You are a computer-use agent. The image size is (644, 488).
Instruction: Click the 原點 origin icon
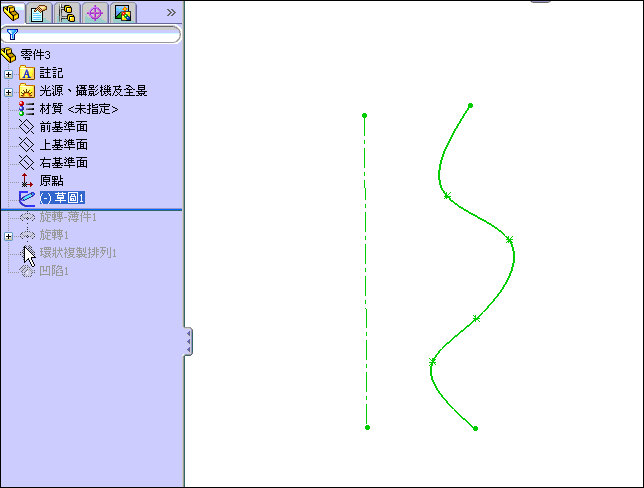(27, 180)
